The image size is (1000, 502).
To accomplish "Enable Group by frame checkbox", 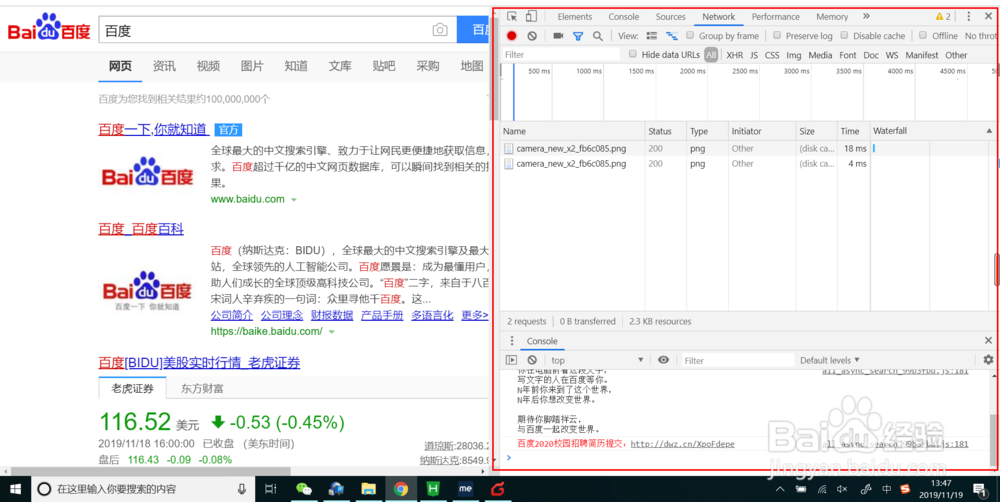I will tap(690, 35).
